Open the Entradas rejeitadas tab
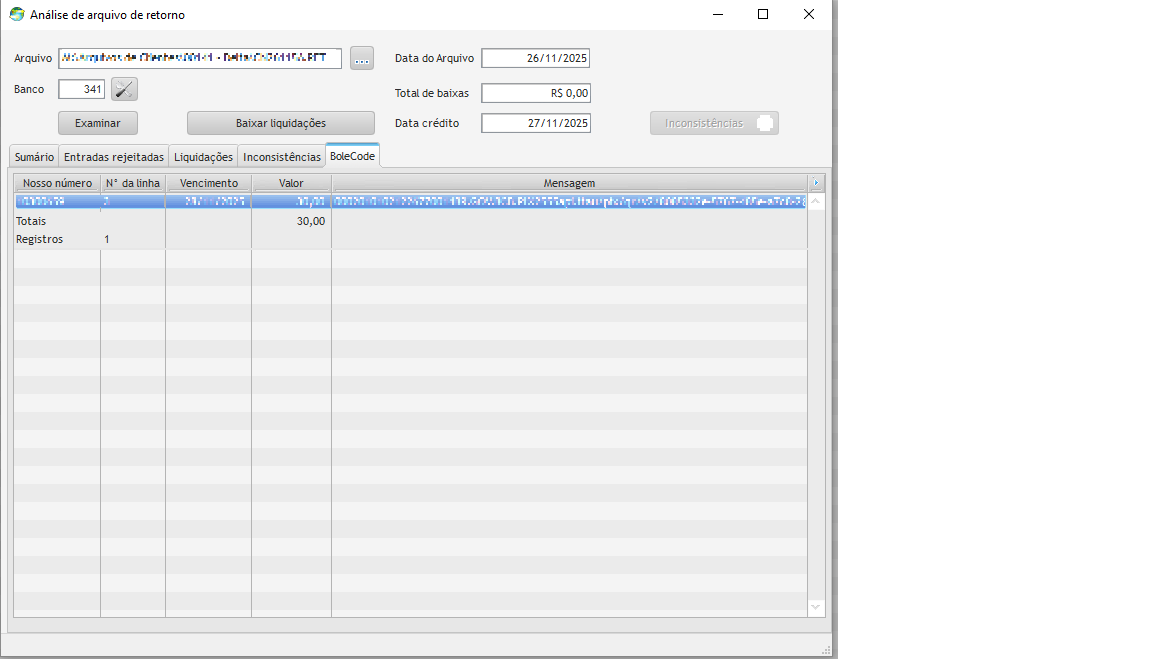Viewport: 1152px width, 659px height. [x=113, y=157]
